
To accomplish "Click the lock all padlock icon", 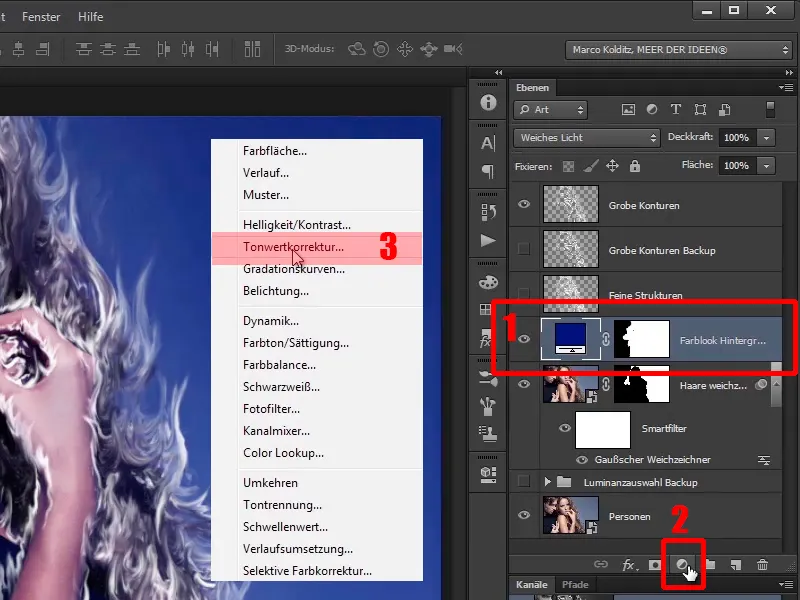I will click(634, 166).
